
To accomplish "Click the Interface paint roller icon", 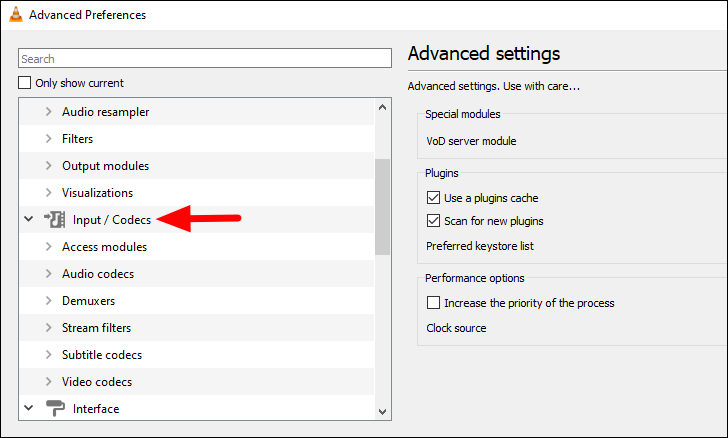I will click(x=55, y=408).
